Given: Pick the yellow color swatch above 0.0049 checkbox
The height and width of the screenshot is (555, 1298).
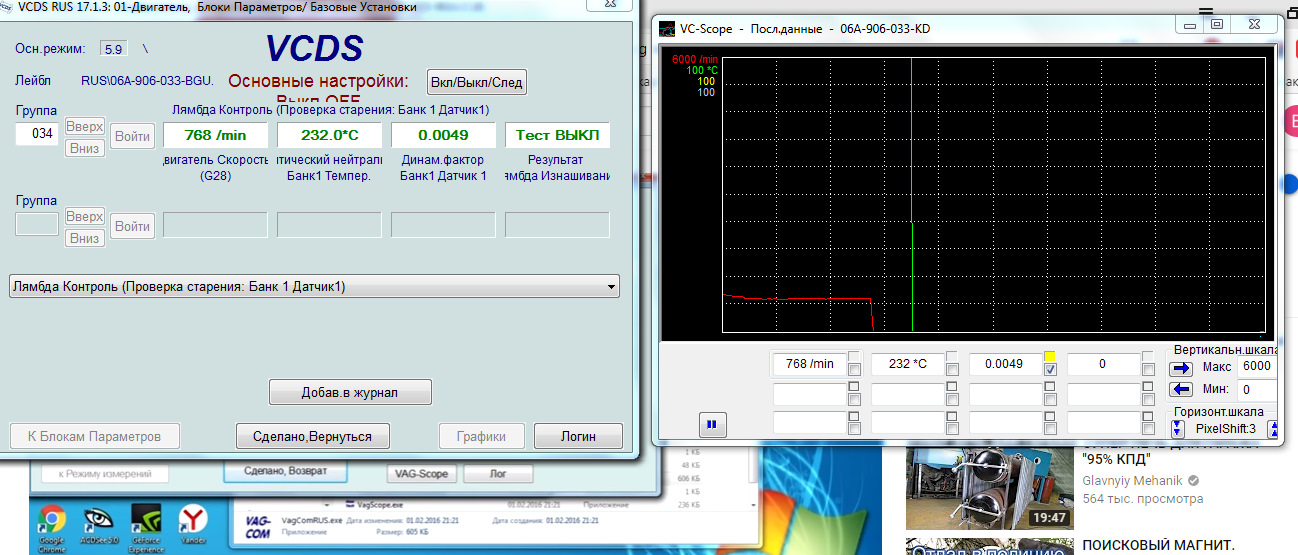Looking at the screenshot, I should [x=1050, y=356].
